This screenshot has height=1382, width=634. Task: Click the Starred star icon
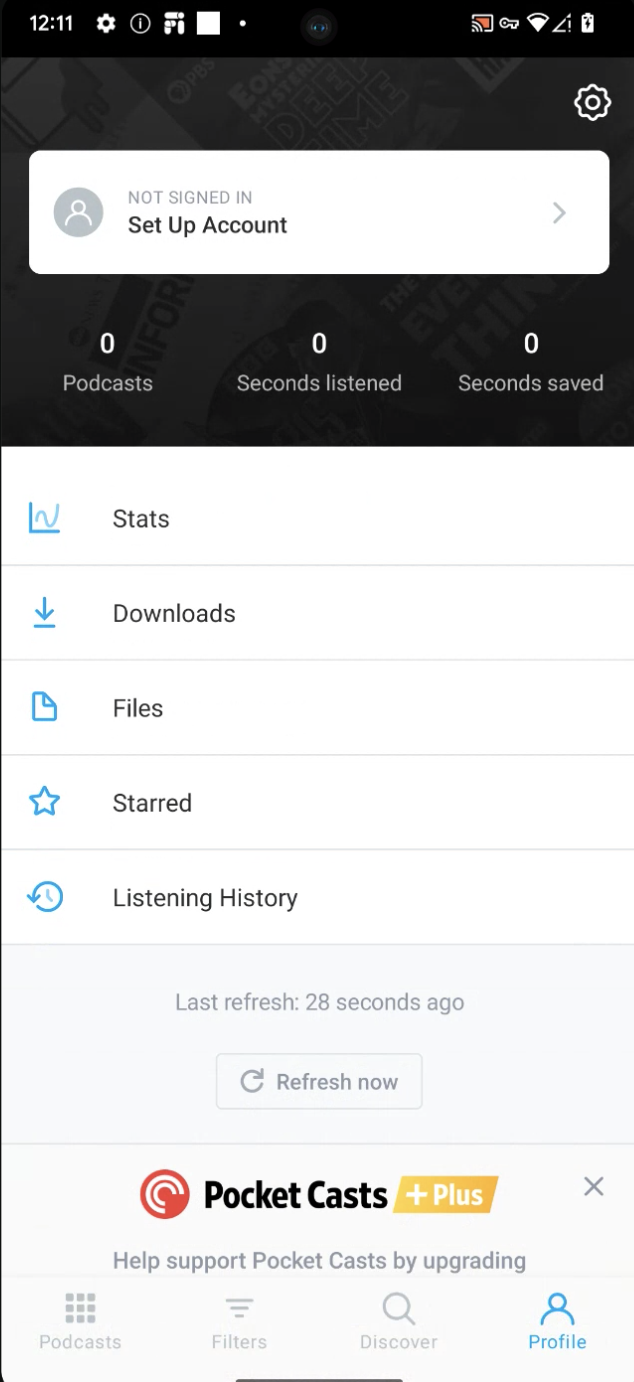(44, 801)
